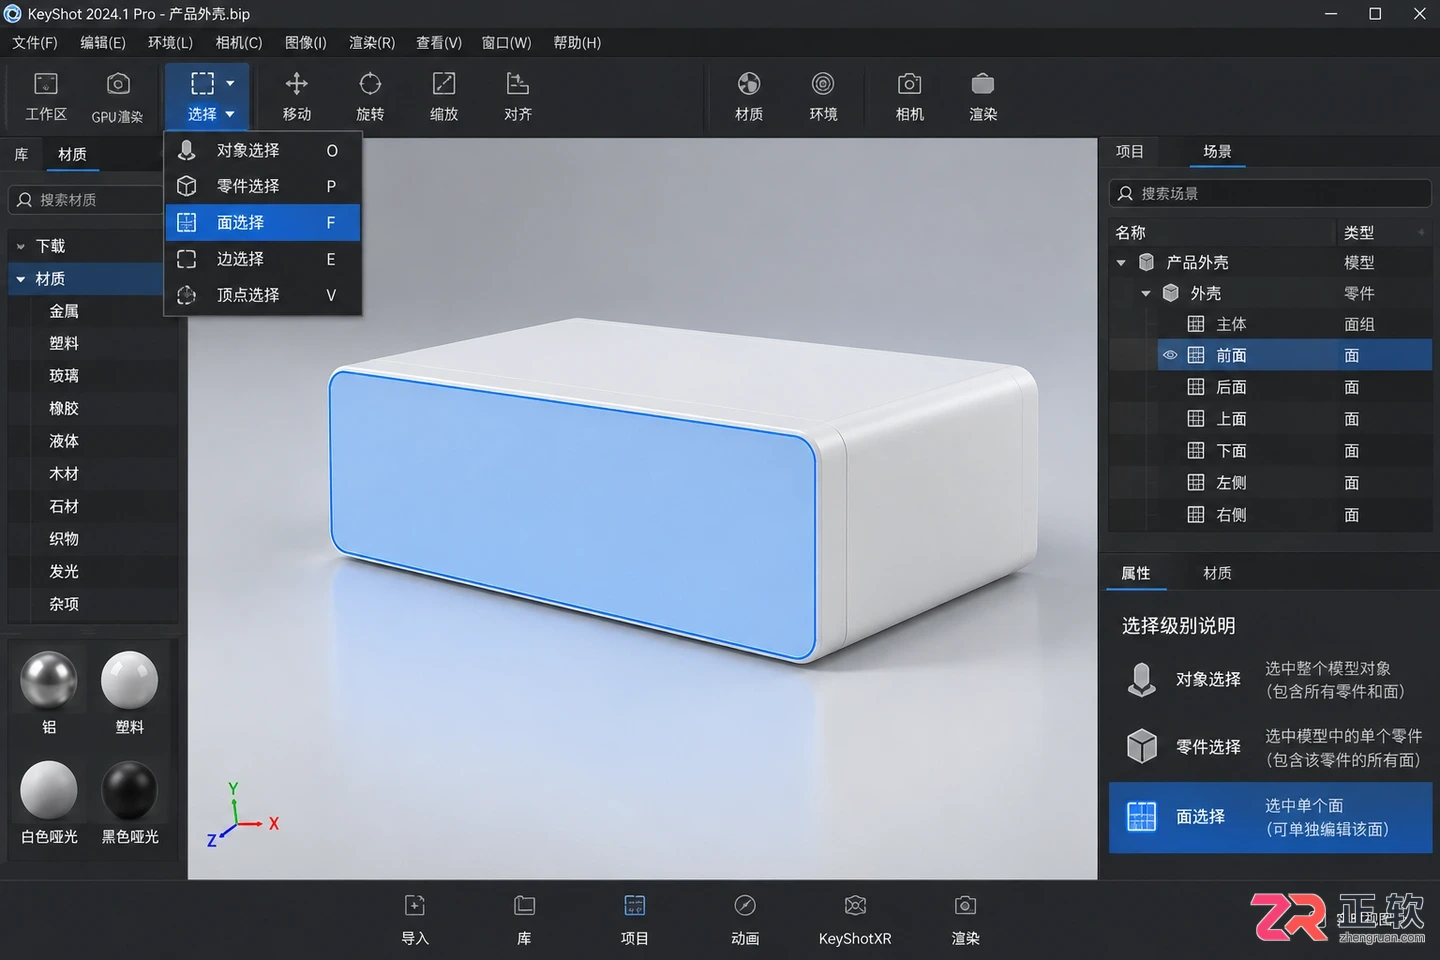Viewport: 1440px width, 960px height.
Task: Choose 对象选择 from selection menu
Action: 262,150
